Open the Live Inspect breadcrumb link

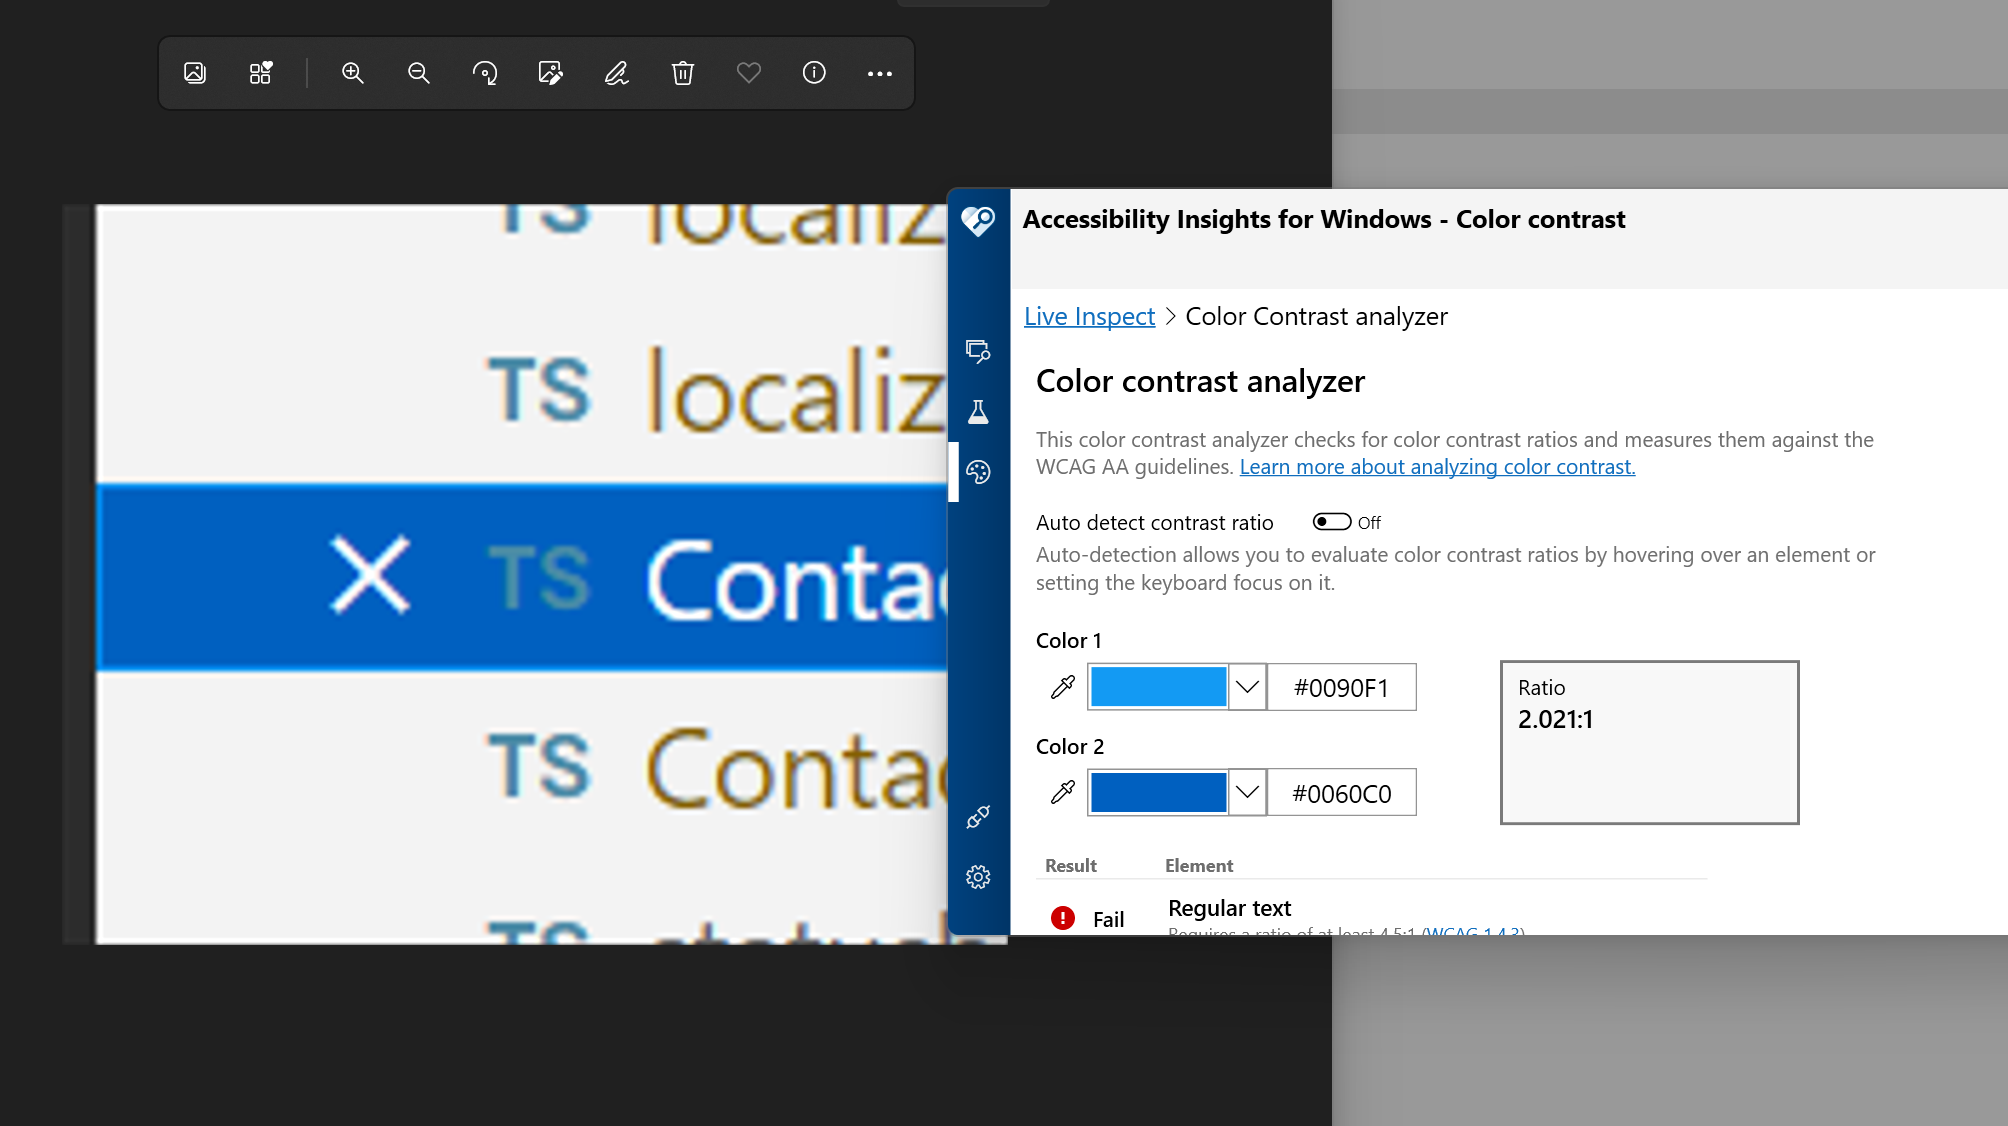point(1089,316)
